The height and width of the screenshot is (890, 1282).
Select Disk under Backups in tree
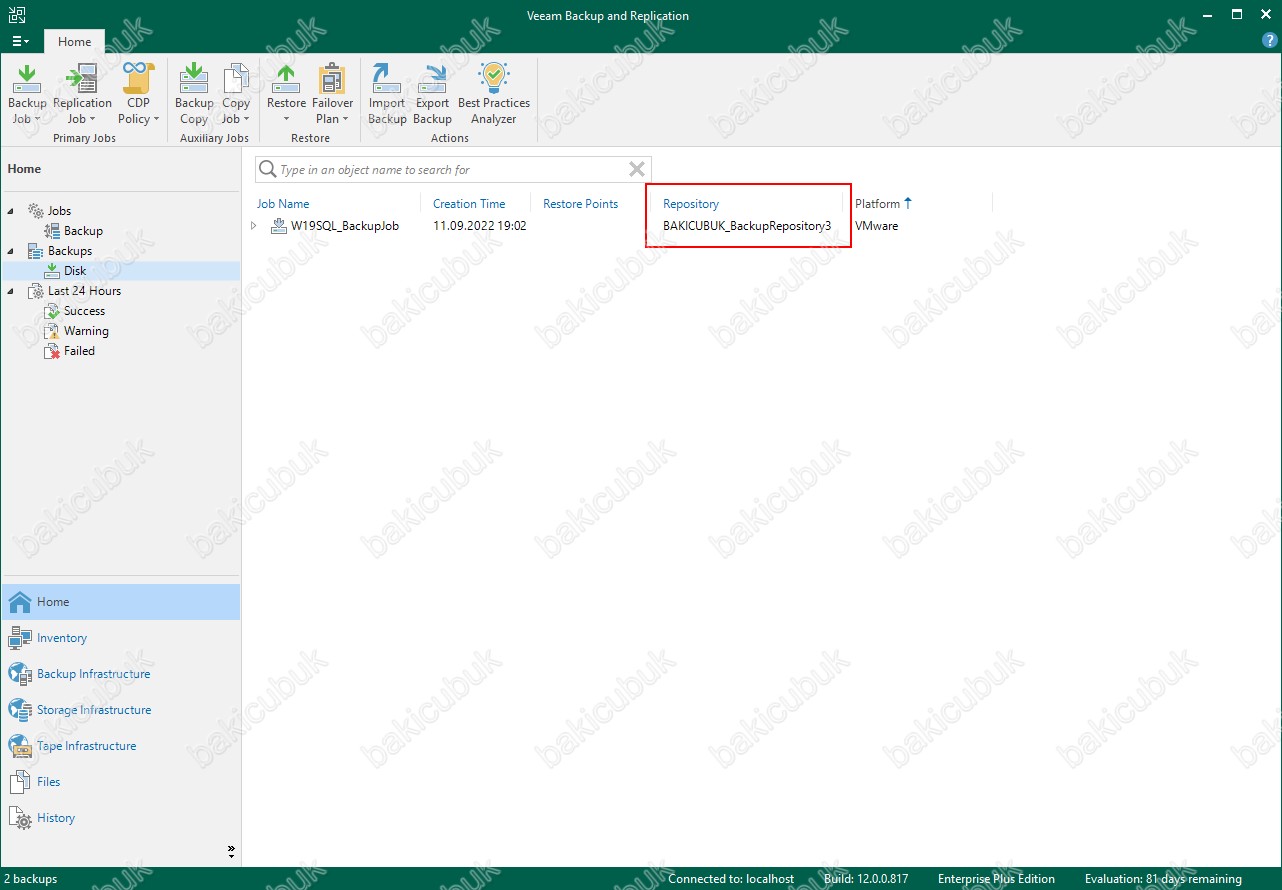pyautogui.click(x=75, y=271)
